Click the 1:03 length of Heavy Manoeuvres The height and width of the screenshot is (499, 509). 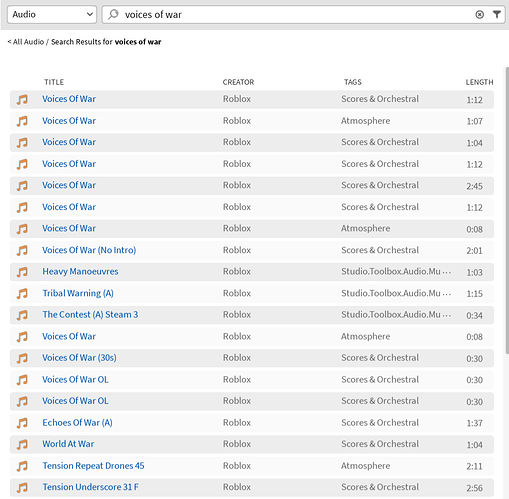(x=474, y=272)
